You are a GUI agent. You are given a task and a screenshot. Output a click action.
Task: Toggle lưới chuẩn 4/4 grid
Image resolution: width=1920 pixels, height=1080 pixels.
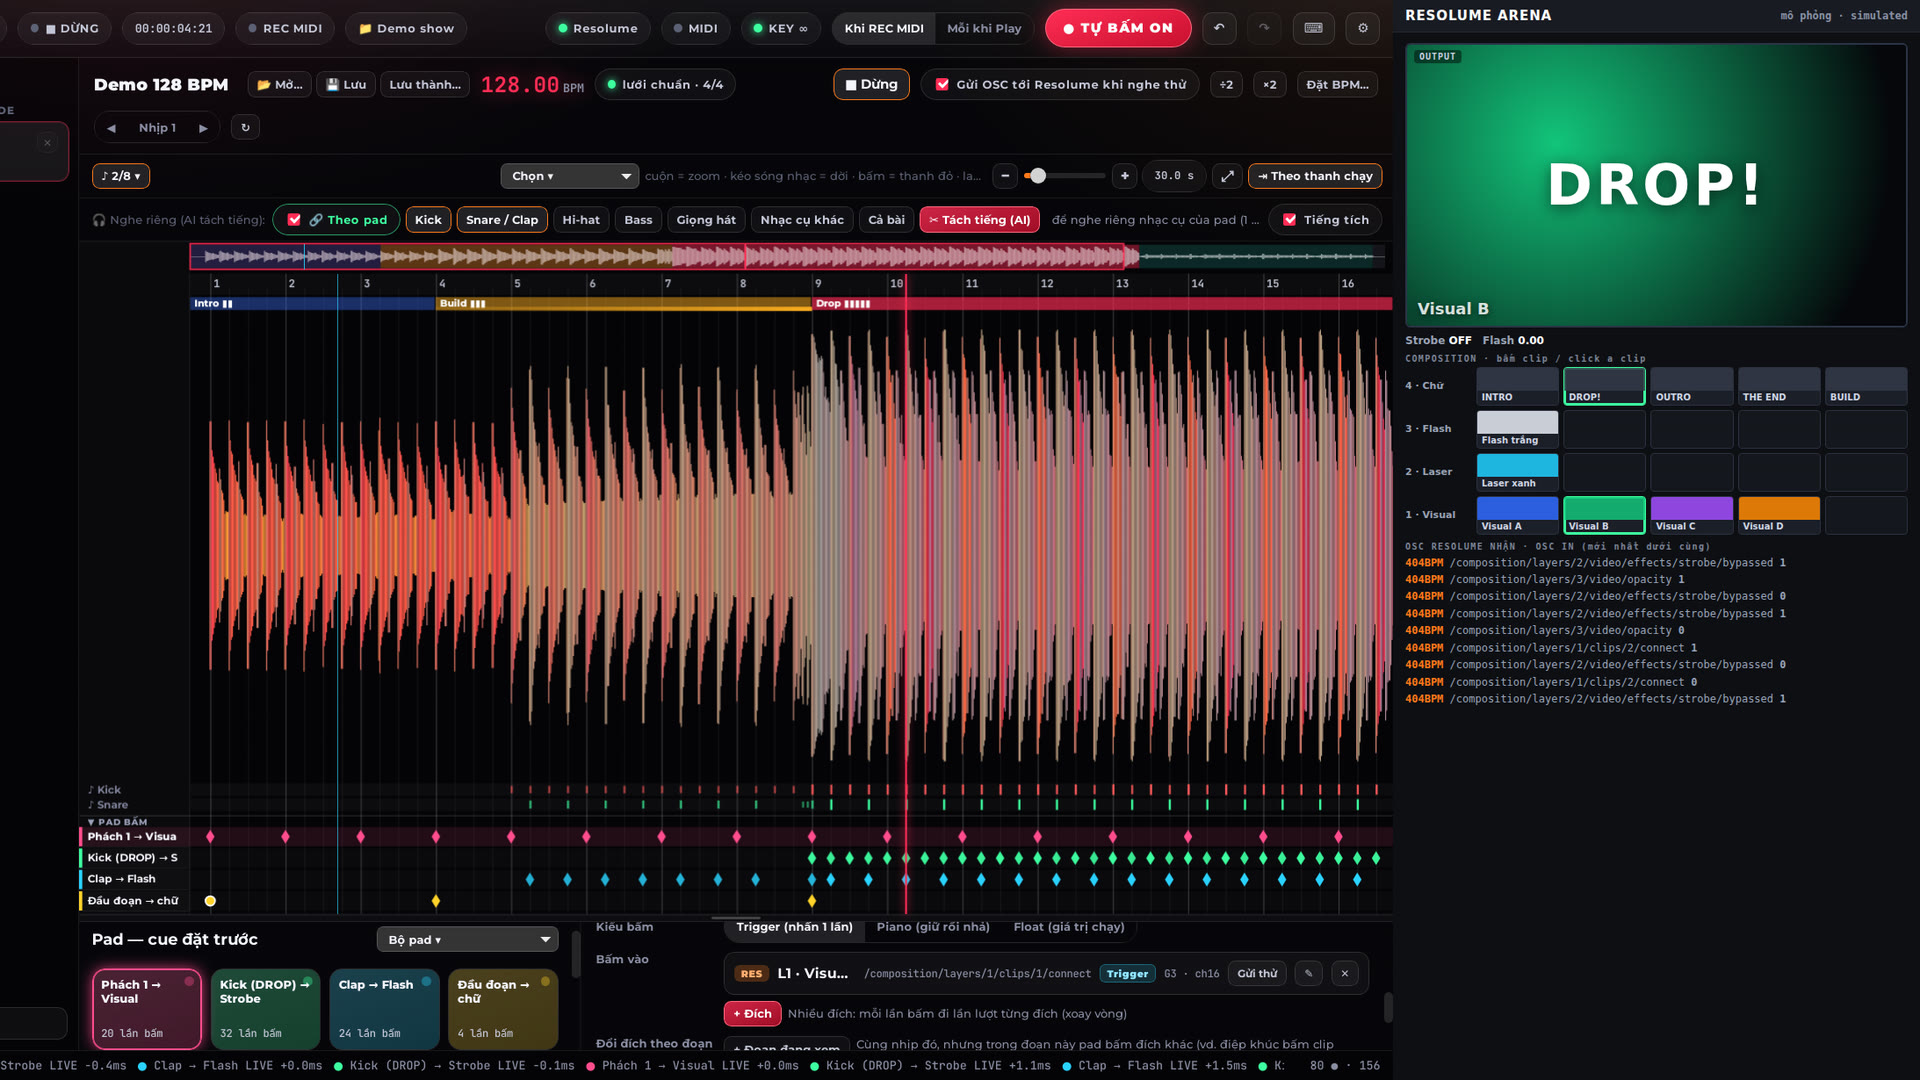click(665, 85)
